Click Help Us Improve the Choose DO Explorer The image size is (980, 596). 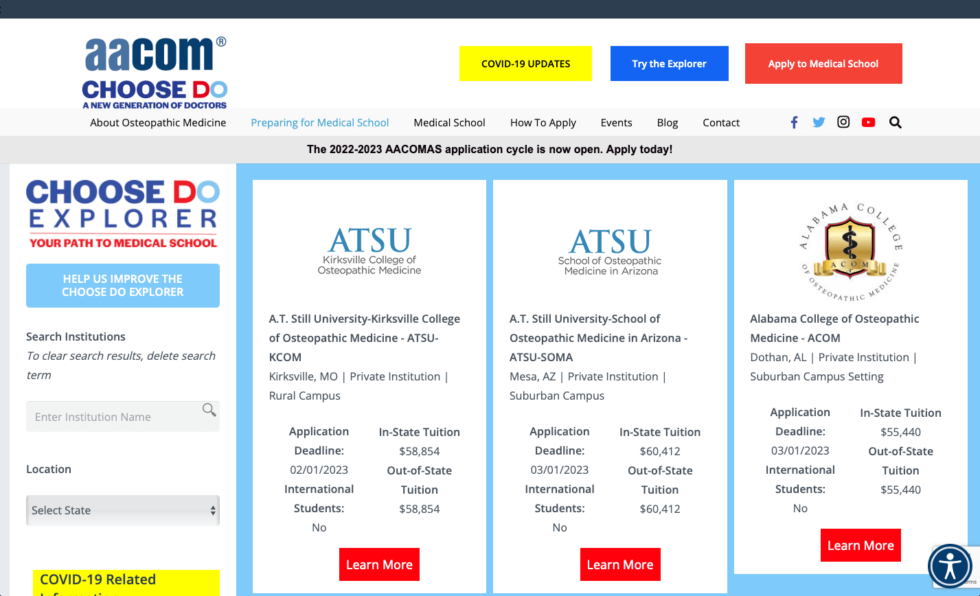122,285
